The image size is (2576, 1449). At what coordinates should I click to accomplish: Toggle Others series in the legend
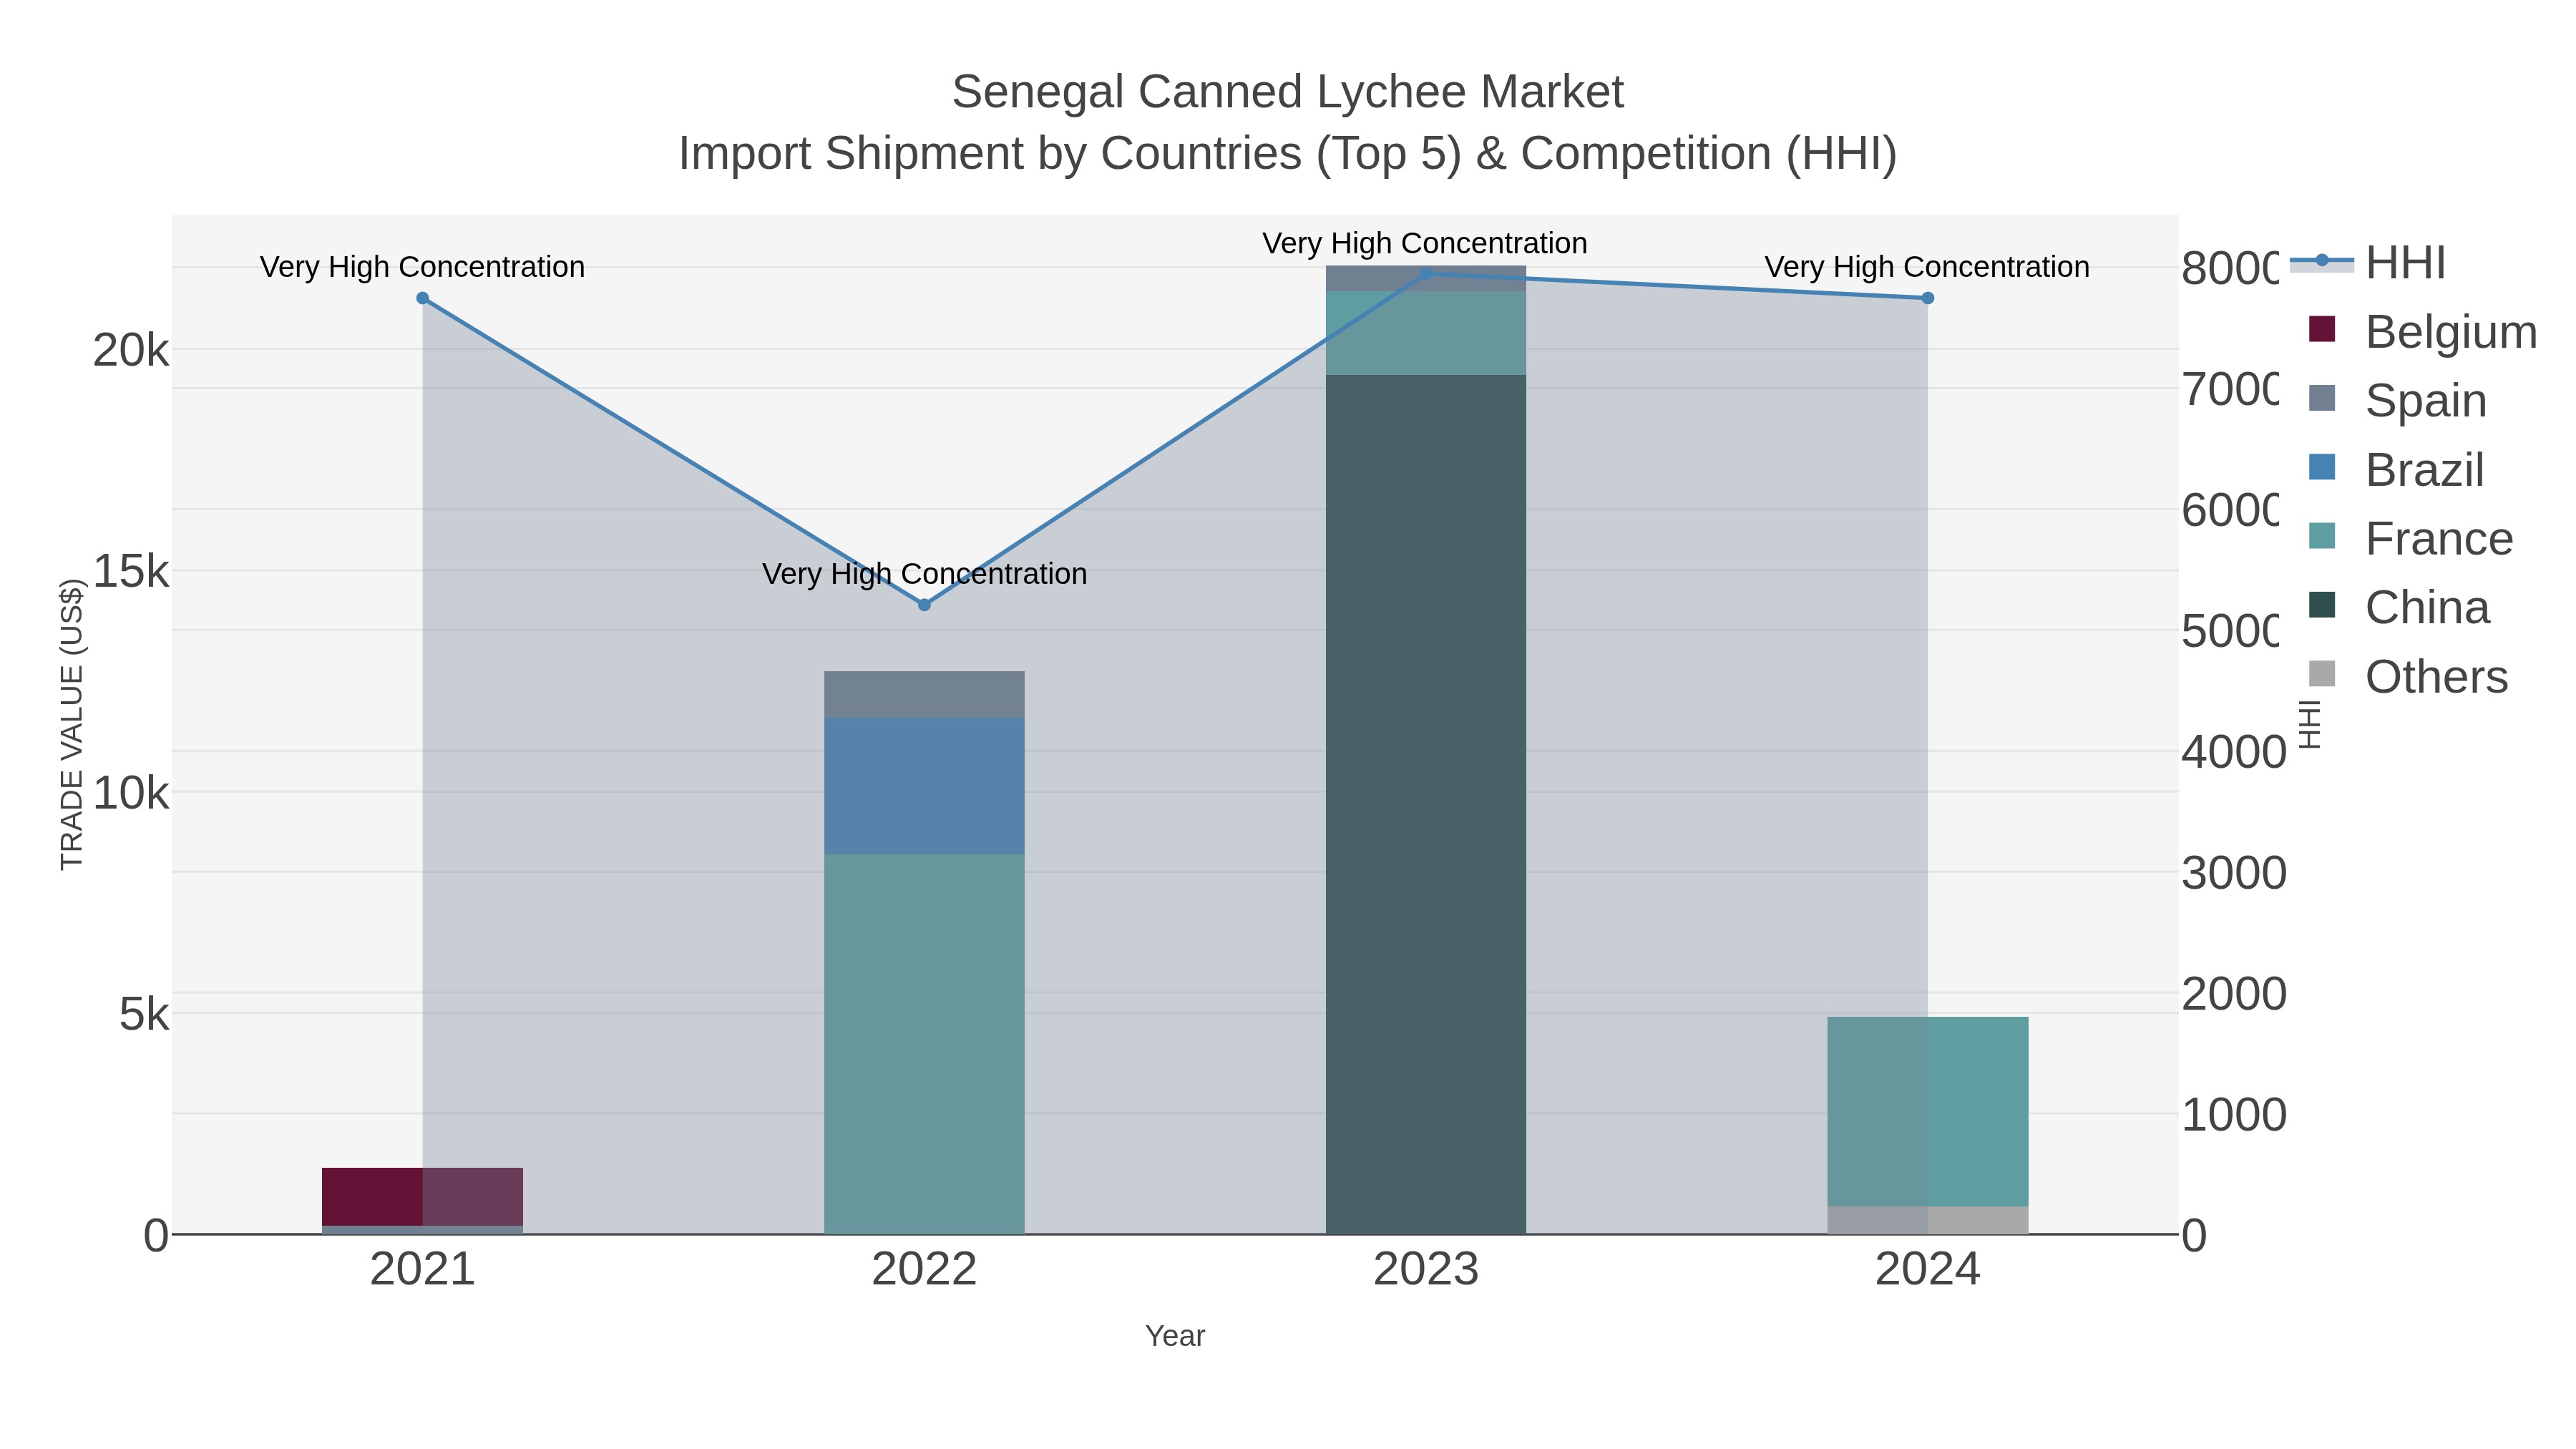2408,676
